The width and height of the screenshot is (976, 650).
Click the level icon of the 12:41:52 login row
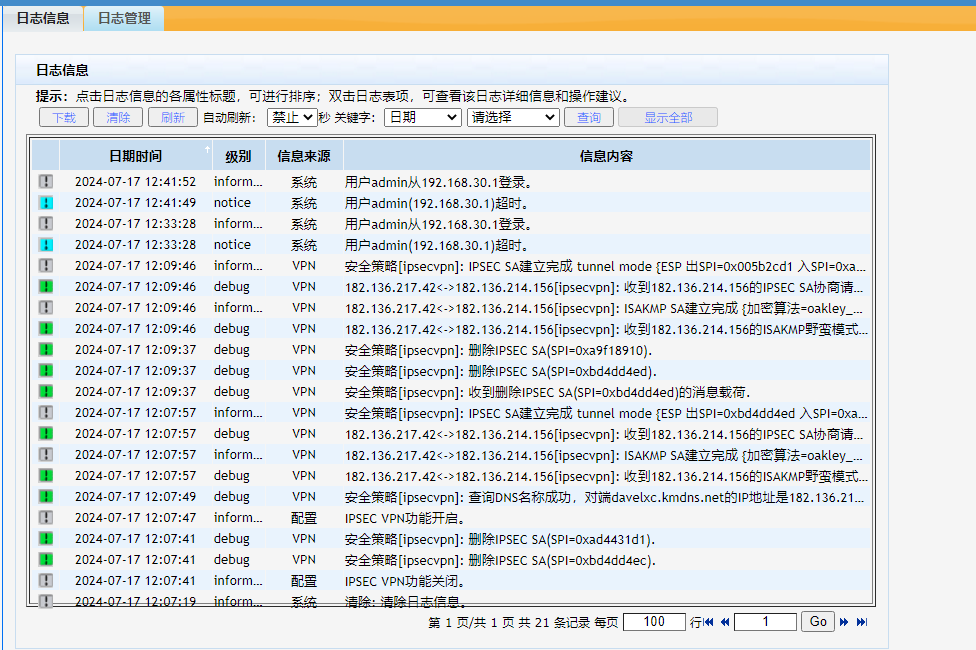click(45, 182)
